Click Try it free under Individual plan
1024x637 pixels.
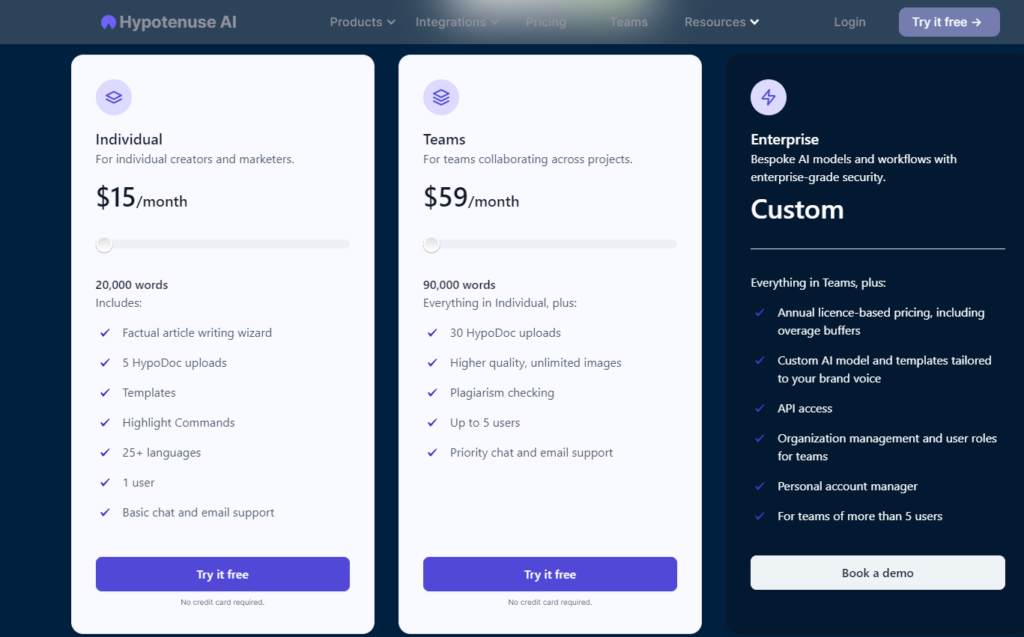click(x=222, y=574)
